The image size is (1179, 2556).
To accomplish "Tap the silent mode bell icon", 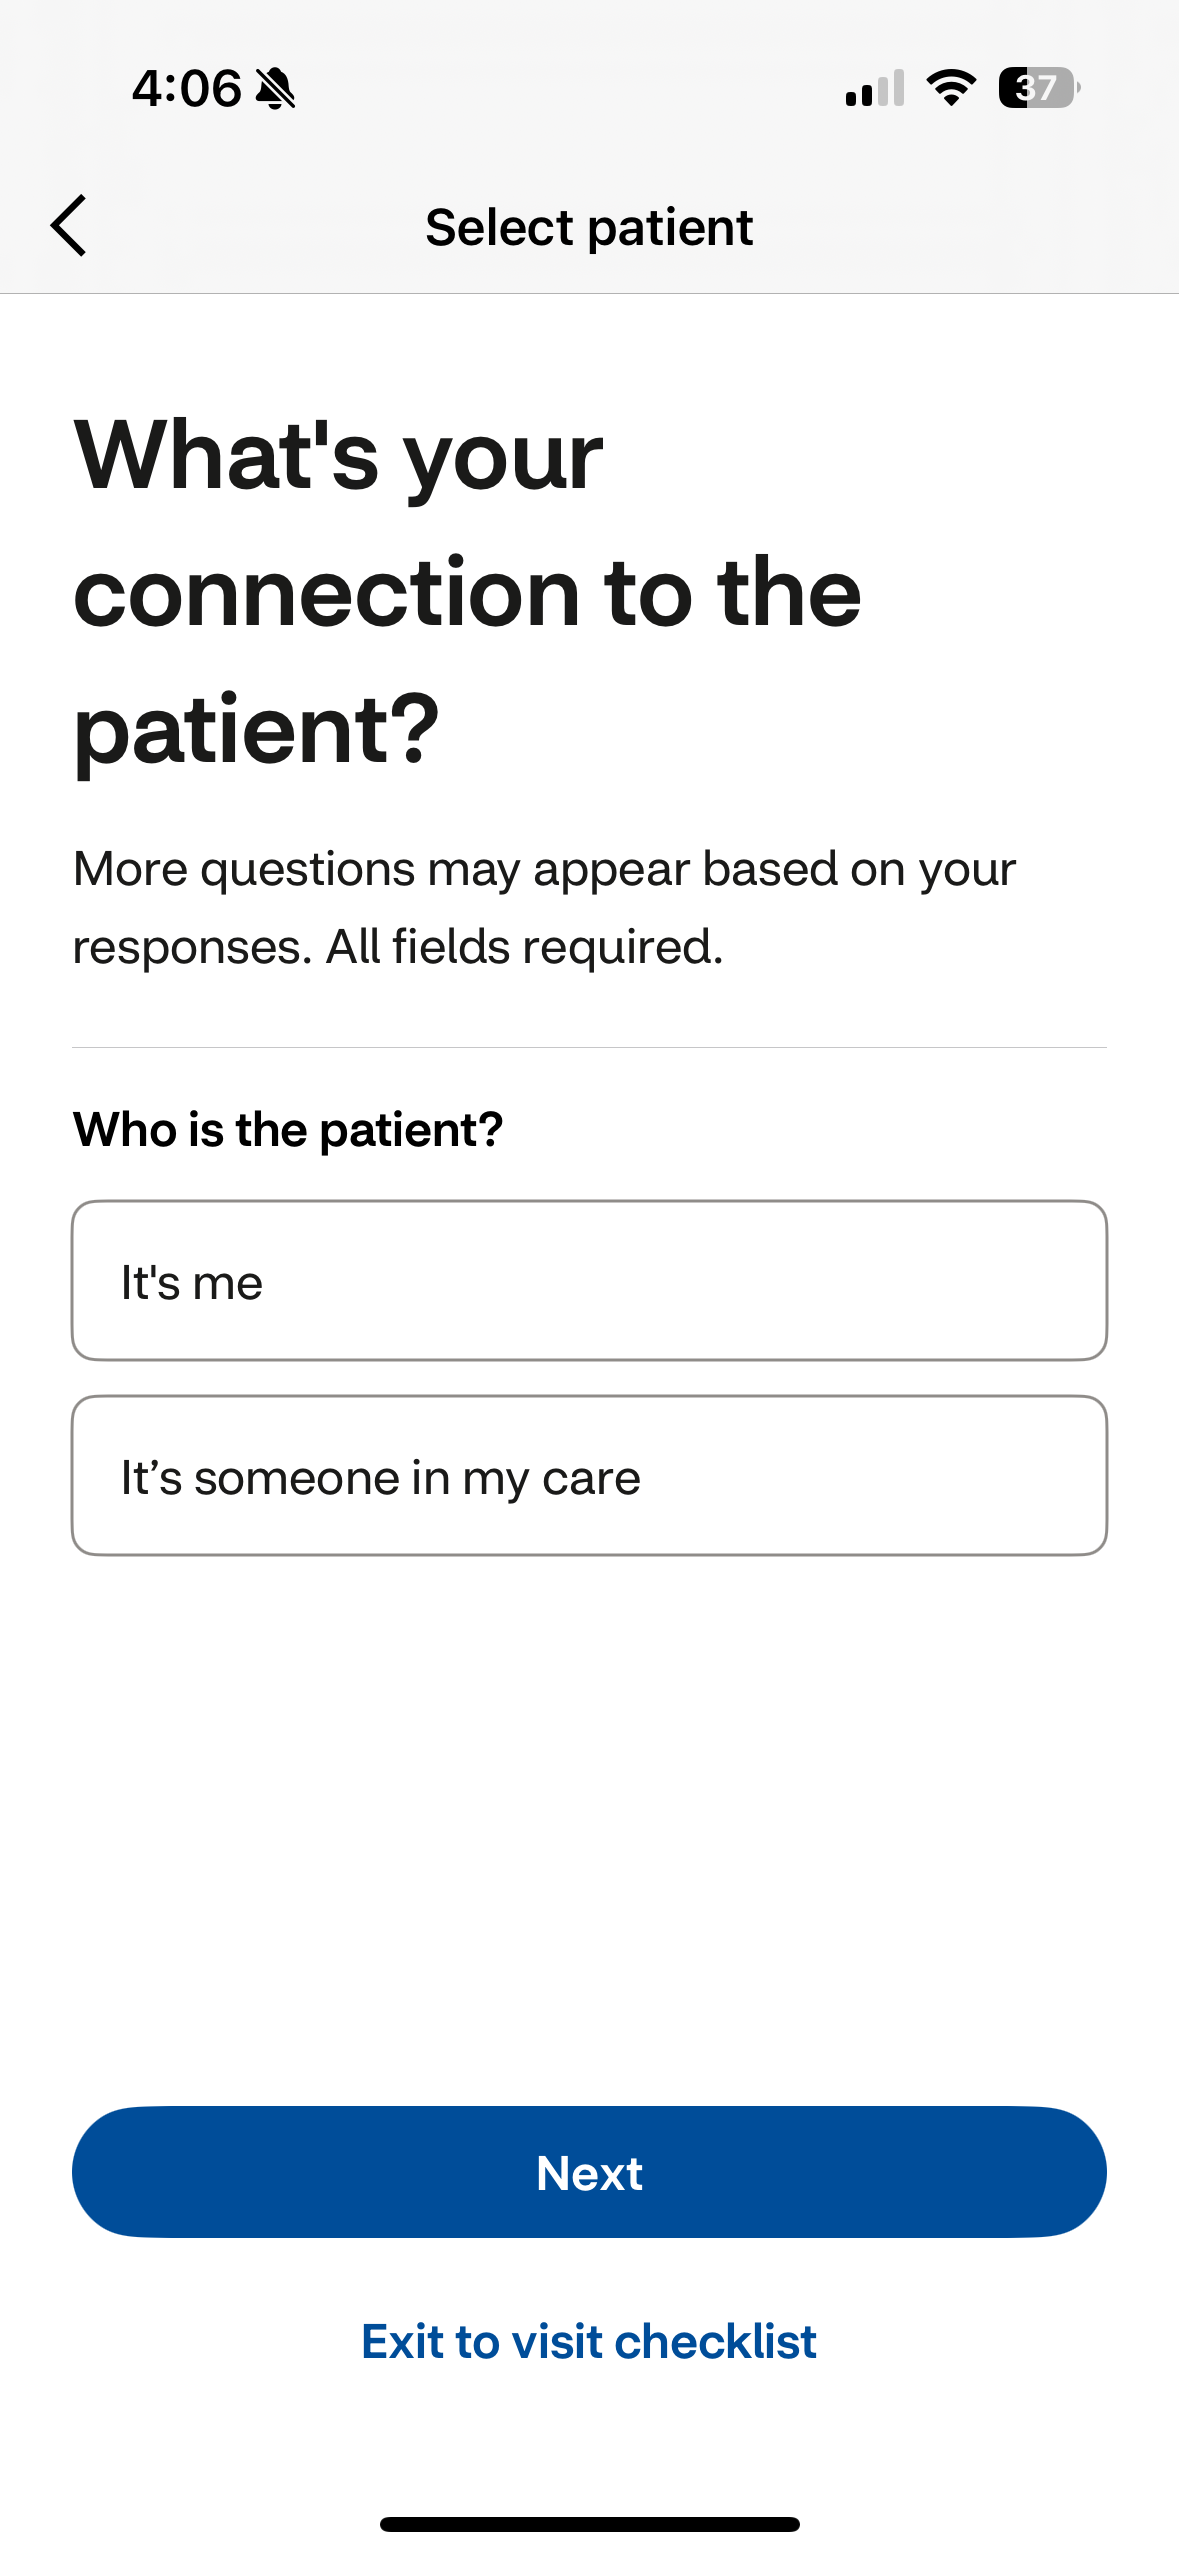I will 275,89.
